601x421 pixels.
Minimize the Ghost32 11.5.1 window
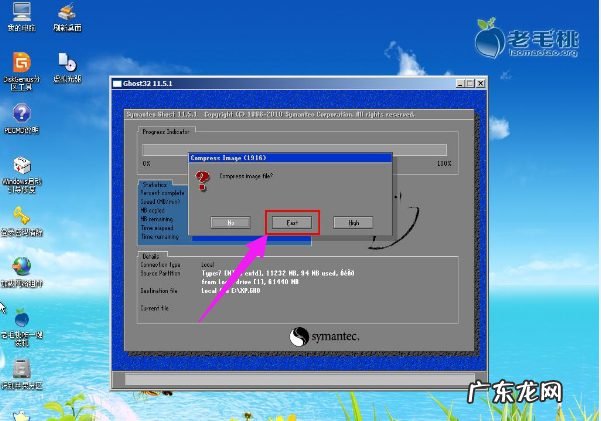[x=461, y=83]
